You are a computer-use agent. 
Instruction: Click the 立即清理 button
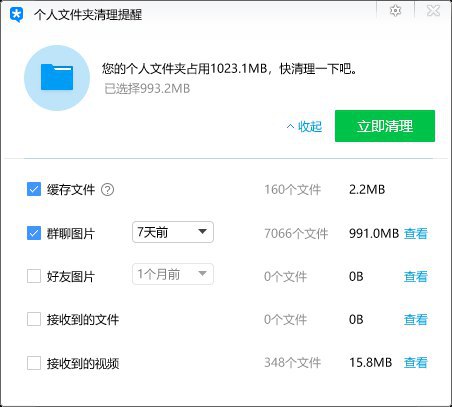click(x=385, y=126)
